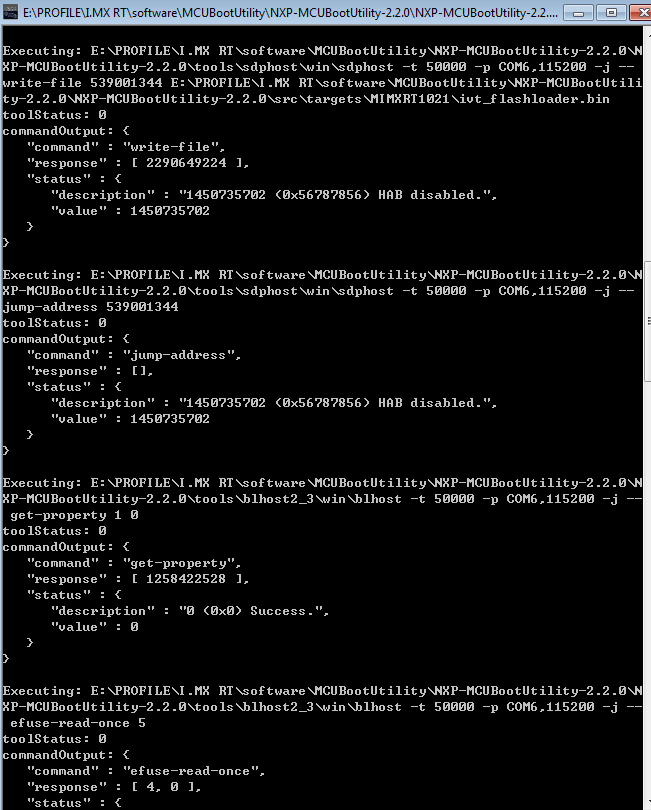Click the "efuse-read-once" command value
This screenshot has width=651, height=810.
[194, 771]
